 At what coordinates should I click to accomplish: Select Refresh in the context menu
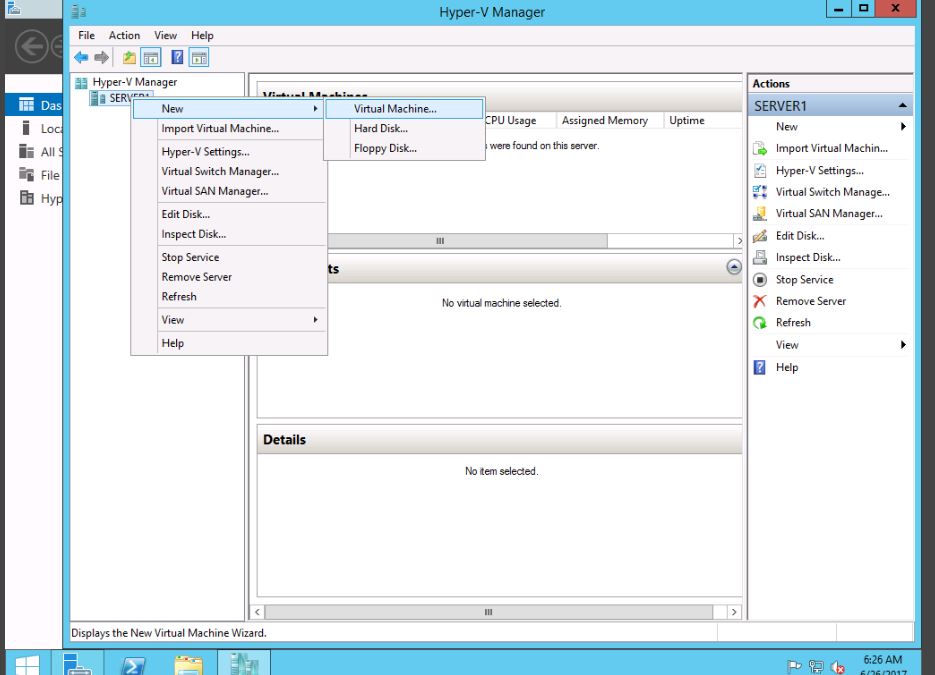coord(229,296)
